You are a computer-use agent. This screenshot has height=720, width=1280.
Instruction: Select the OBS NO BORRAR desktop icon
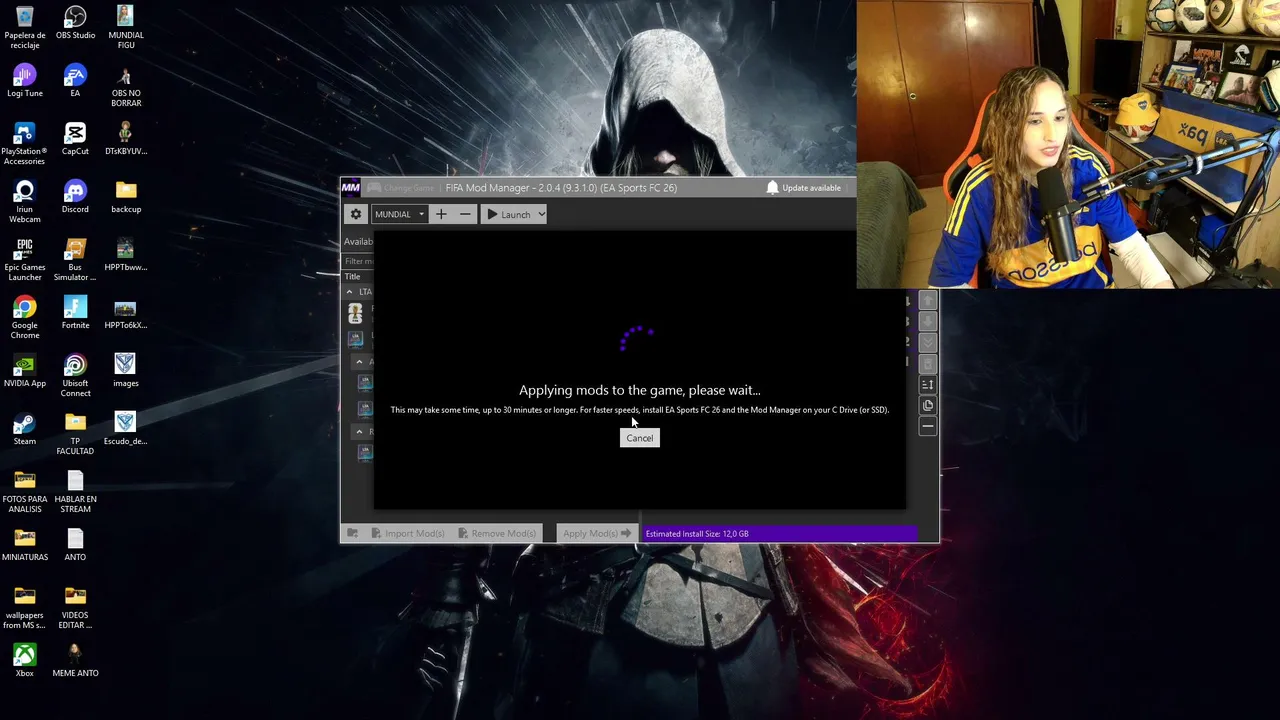[x=125, y=86]
